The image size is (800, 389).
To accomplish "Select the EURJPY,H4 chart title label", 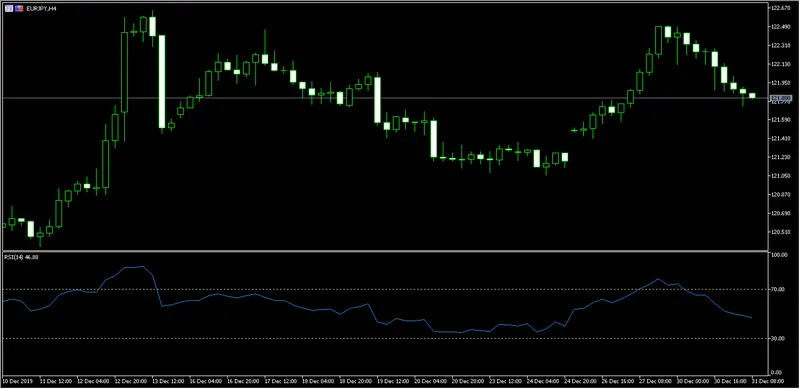I will point(41,9).
